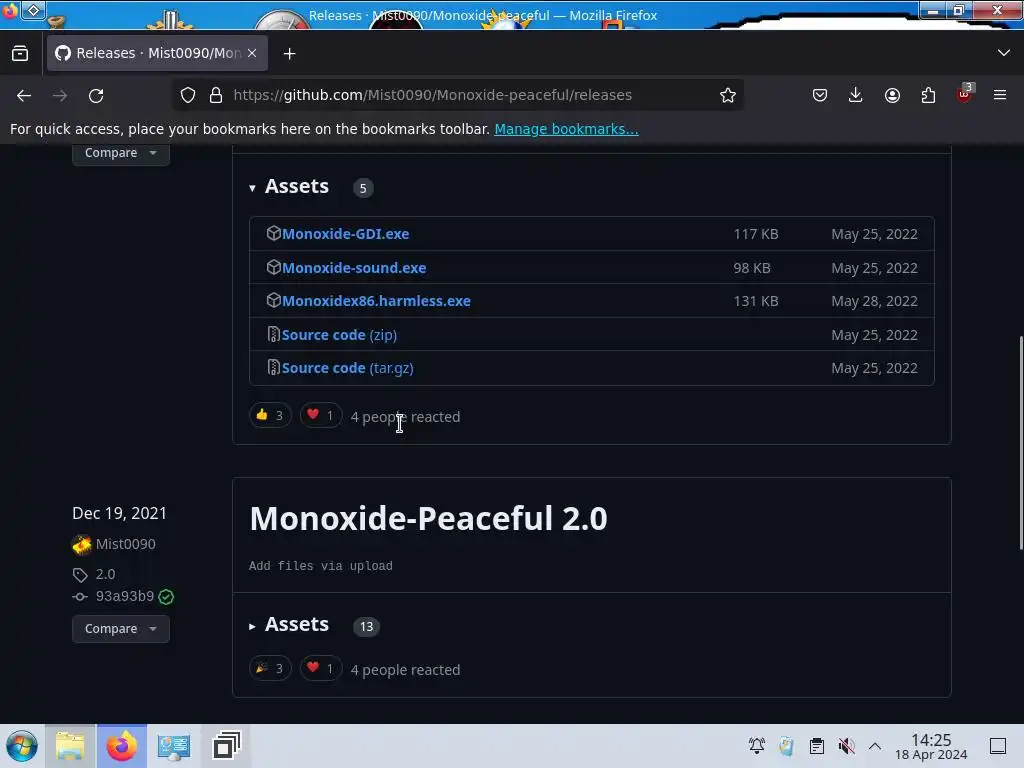Open the upper Compare dropdown button

pyautogui.click(x=121, y=153)
